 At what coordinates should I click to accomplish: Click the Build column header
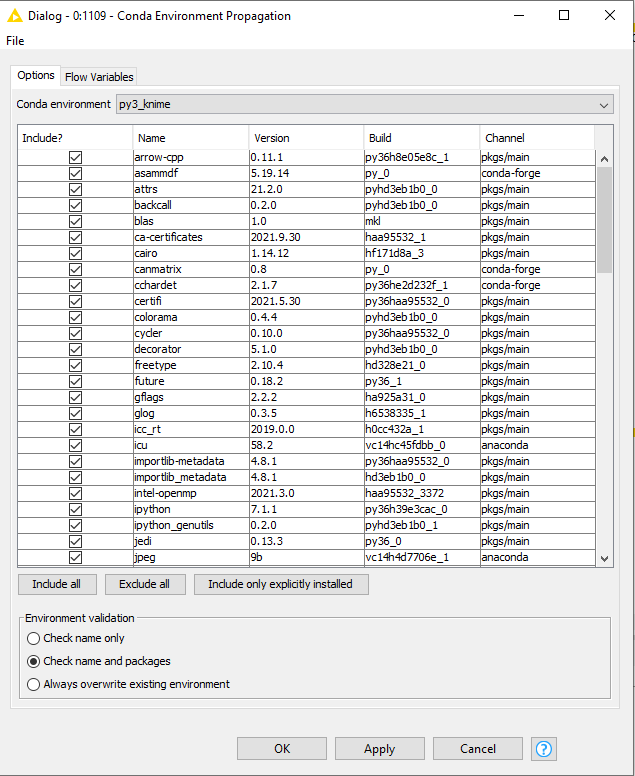coord(422,138)
